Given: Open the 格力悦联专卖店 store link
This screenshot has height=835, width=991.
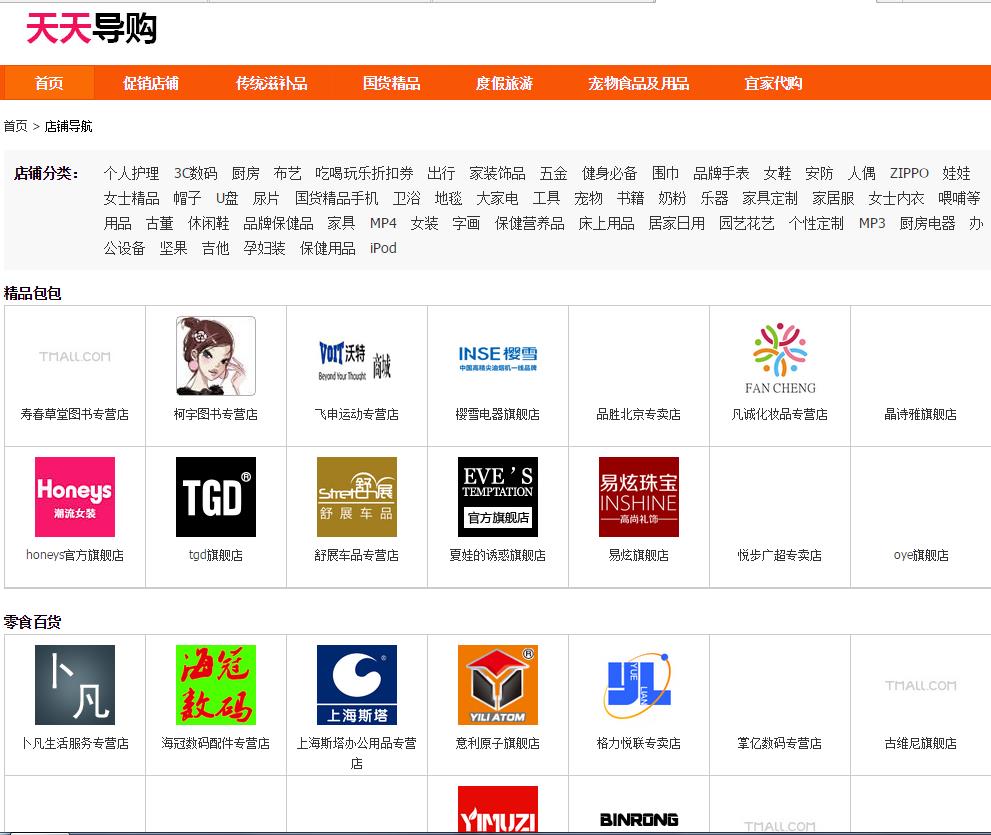Looking at the screenshot, I should pyautogui.click(x=638, y=743).
